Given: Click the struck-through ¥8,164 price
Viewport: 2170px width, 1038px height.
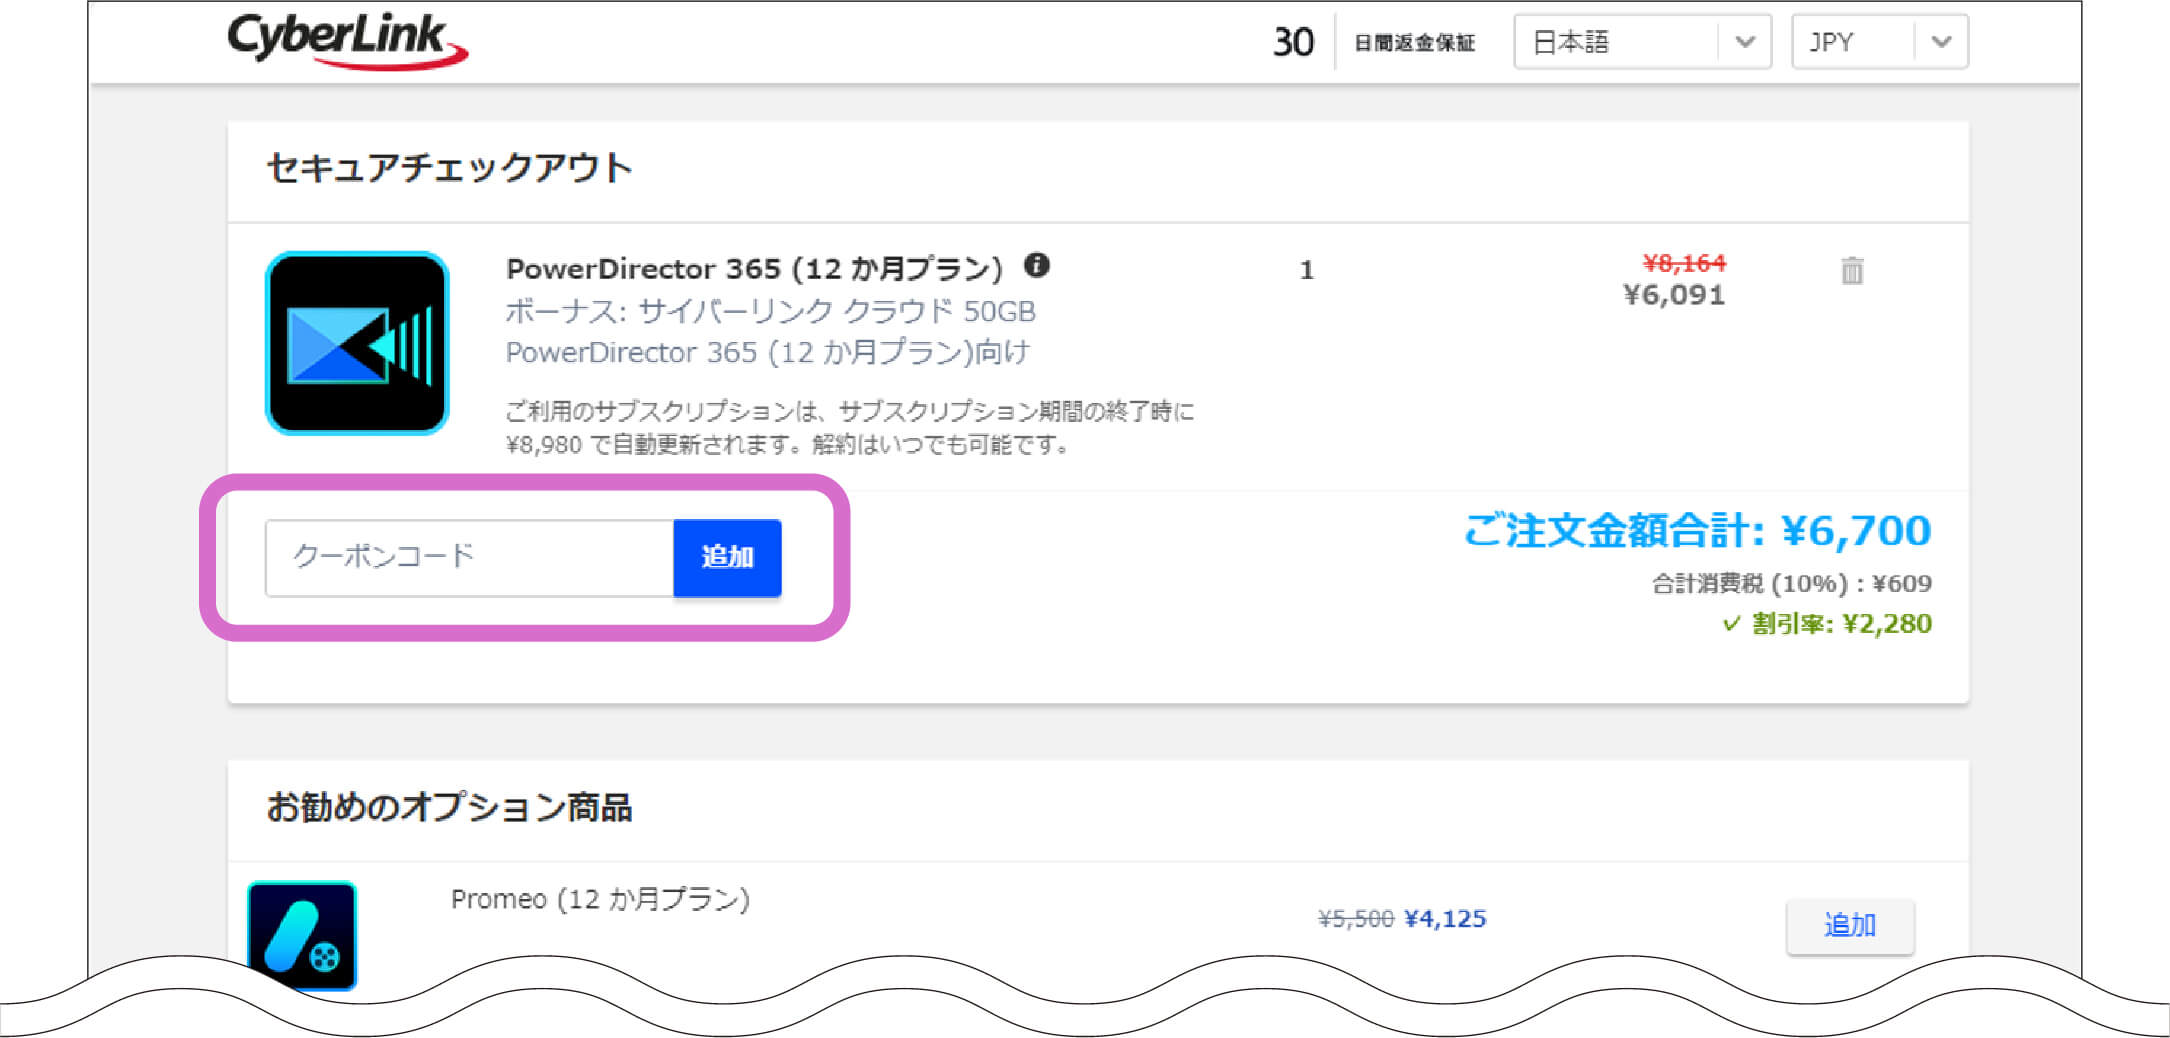Looking at the screenshot, I should [1684, 263].
